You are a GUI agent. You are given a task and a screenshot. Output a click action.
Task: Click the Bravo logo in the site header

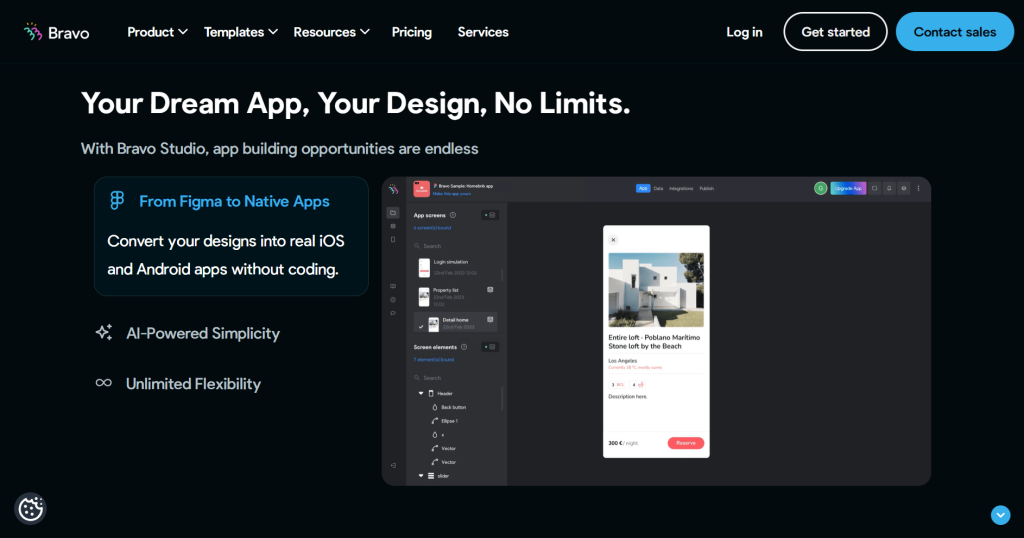pos(56,32)
